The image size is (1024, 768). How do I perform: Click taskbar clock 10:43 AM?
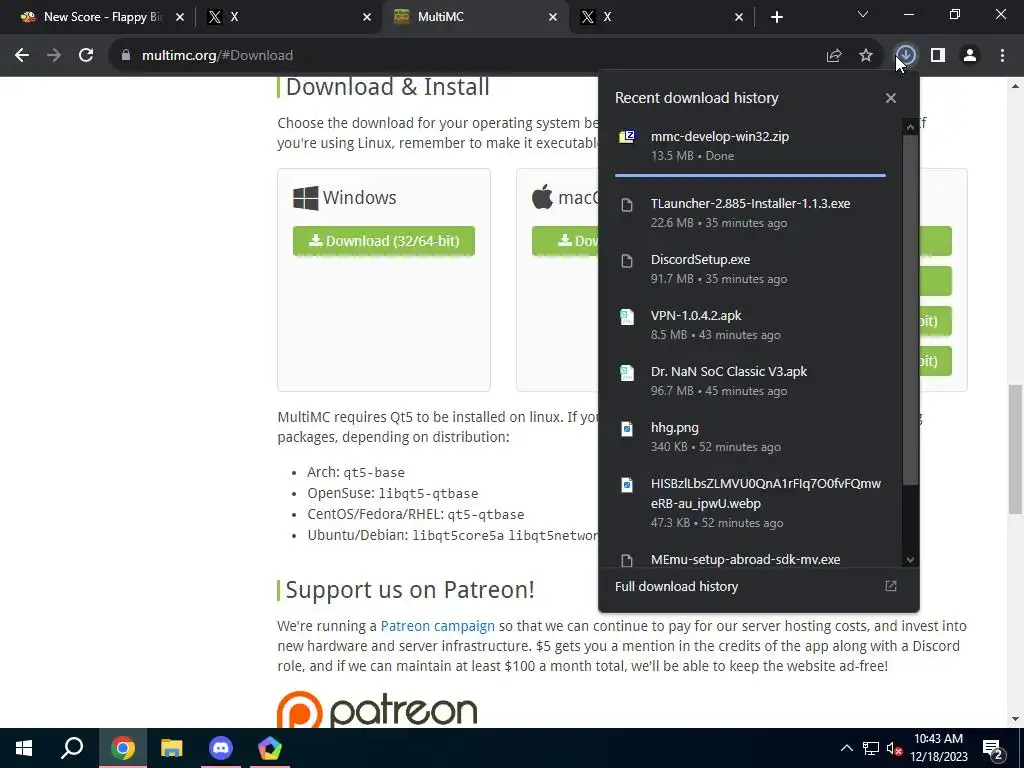click(938, 739)
